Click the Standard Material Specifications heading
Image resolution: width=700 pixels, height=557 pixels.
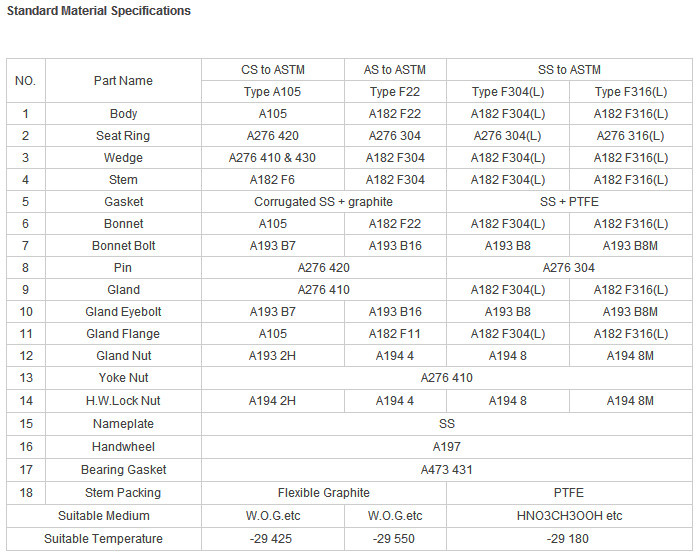coord(99,11)
